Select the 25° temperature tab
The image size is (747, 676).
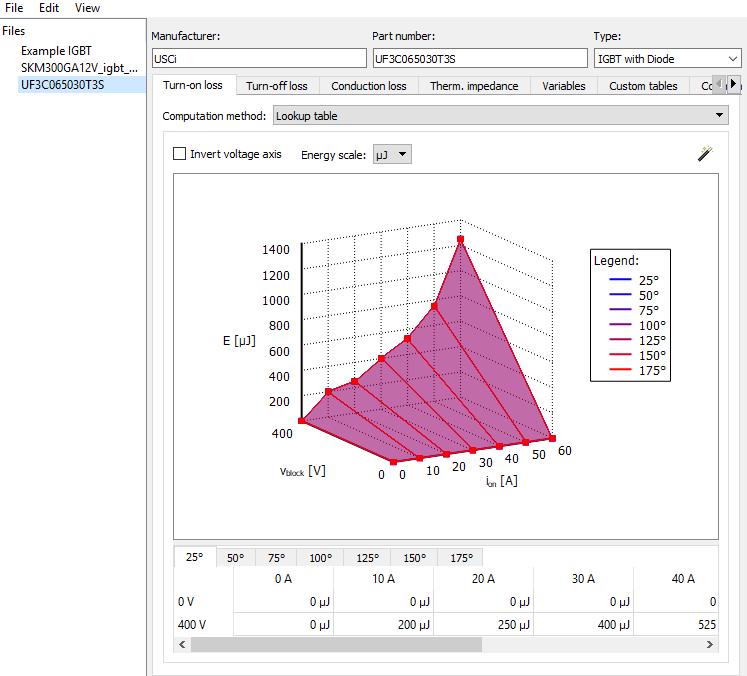(194, 557)
